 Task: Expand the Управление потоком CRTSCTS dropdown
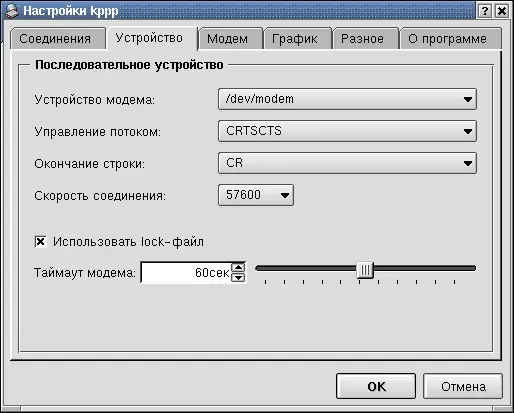click(x=347, y=131)
